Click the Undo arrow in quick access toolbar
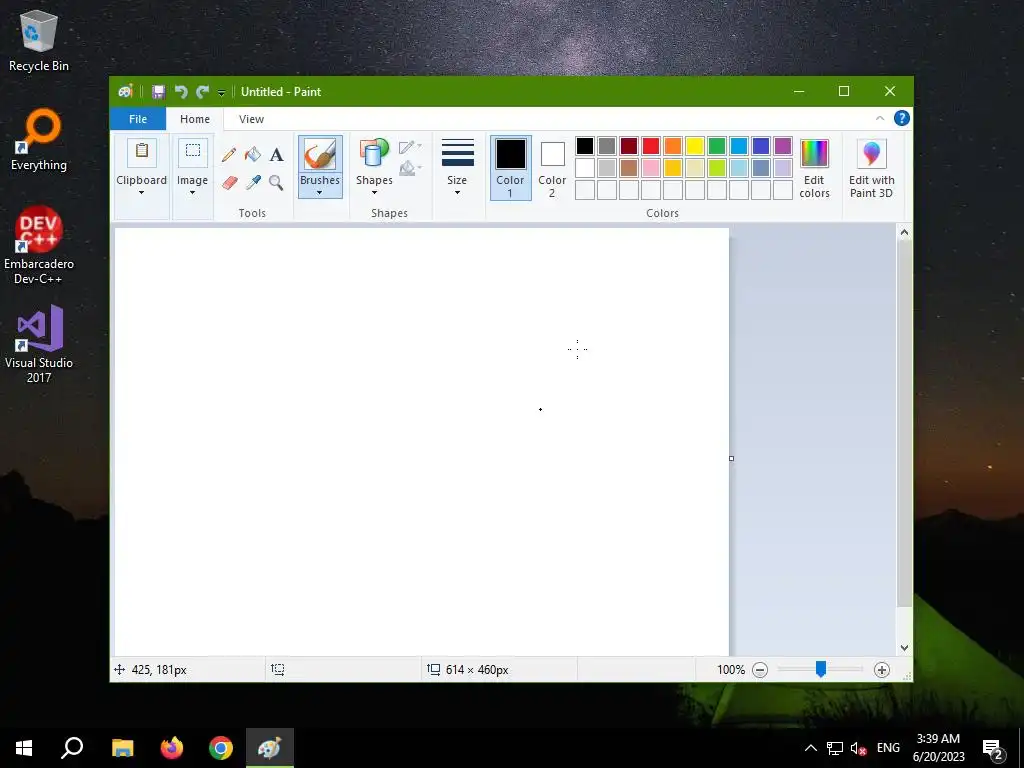 tap(181, 92)
